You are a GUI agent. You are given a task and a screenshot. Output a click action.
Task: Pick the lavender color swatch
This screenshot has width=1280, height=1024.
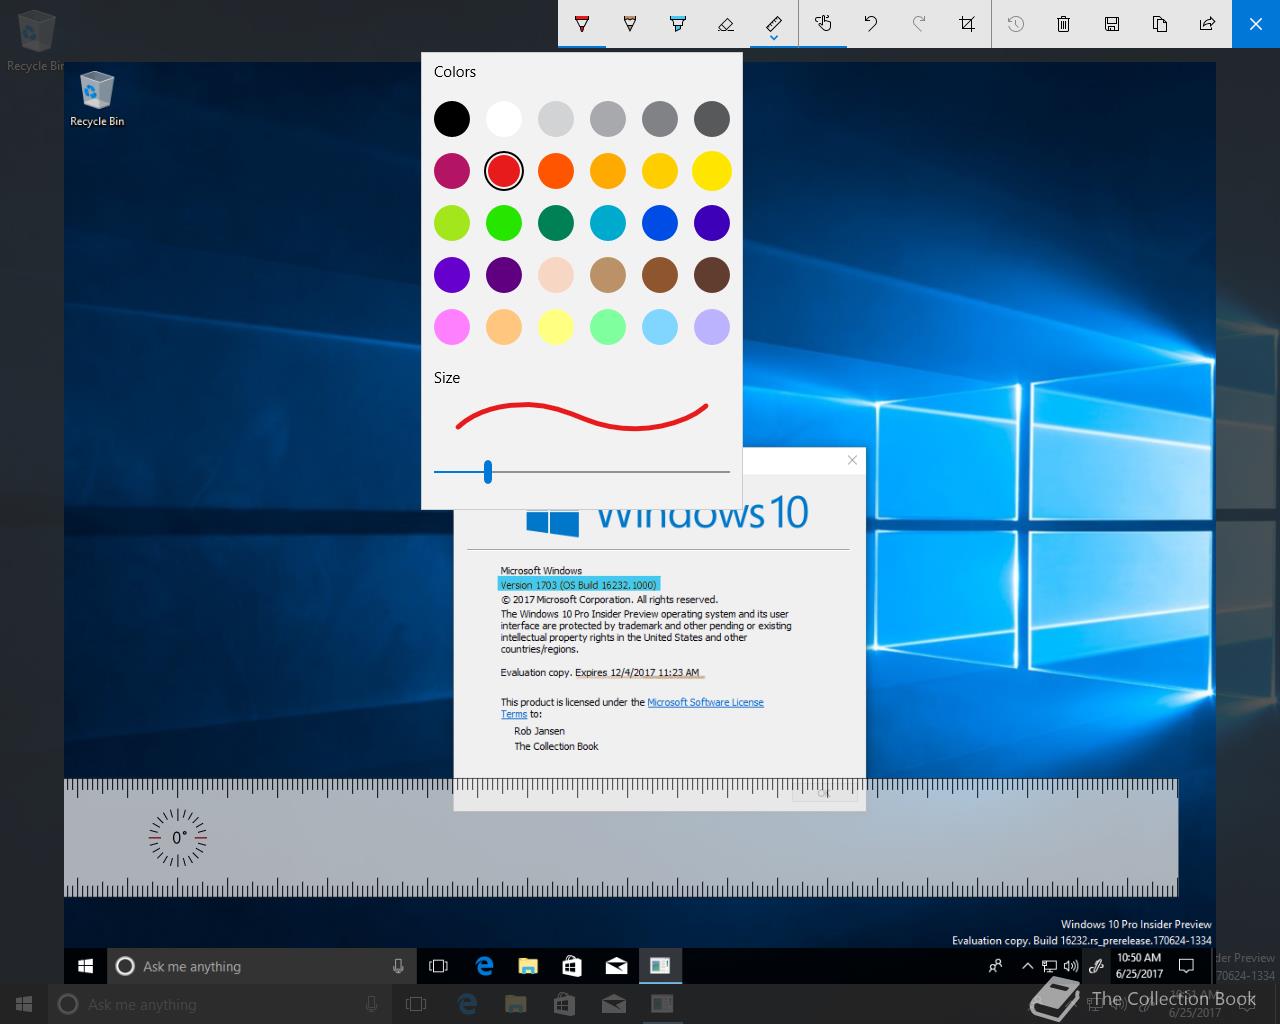pos(712,327)
